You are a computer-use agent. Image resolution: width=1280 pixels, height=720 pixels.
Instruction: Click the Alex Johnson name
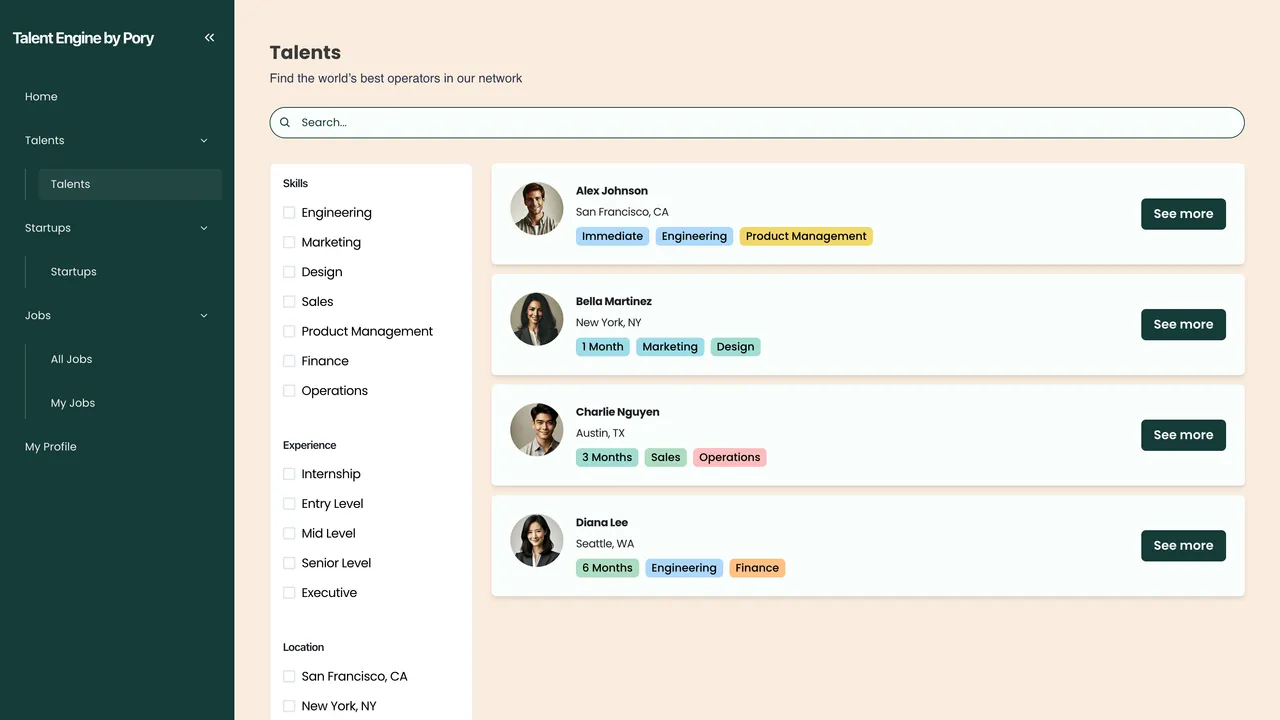click(612, 191)
